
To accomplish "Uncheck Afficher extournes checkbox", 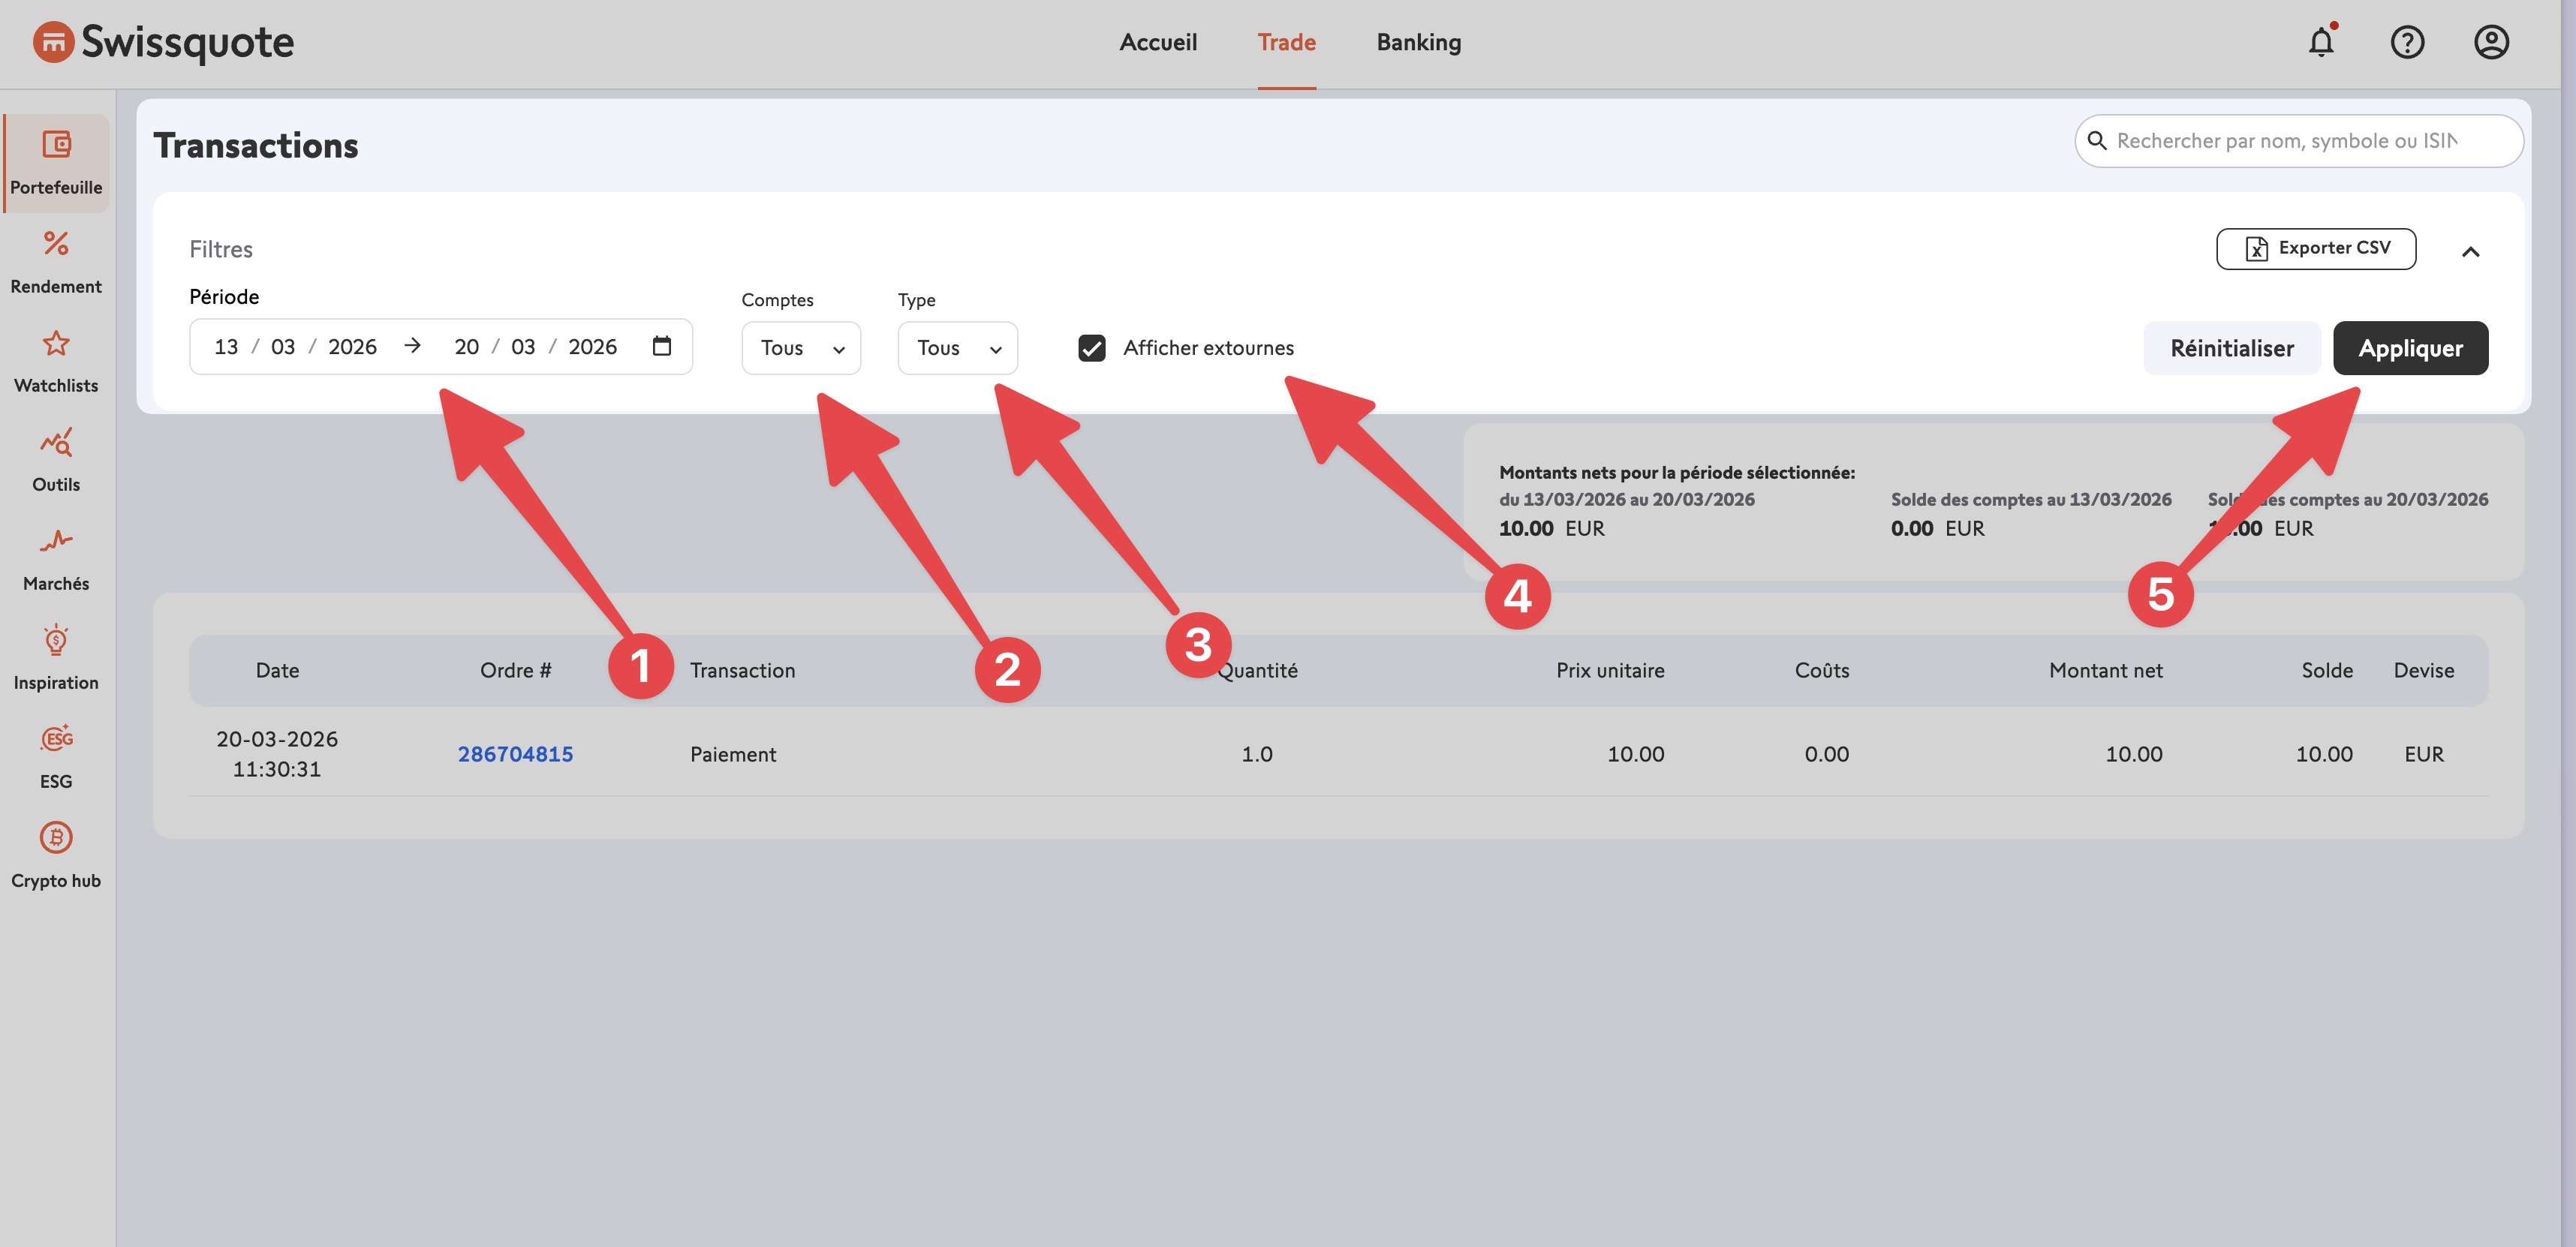I will [1092, 348].
